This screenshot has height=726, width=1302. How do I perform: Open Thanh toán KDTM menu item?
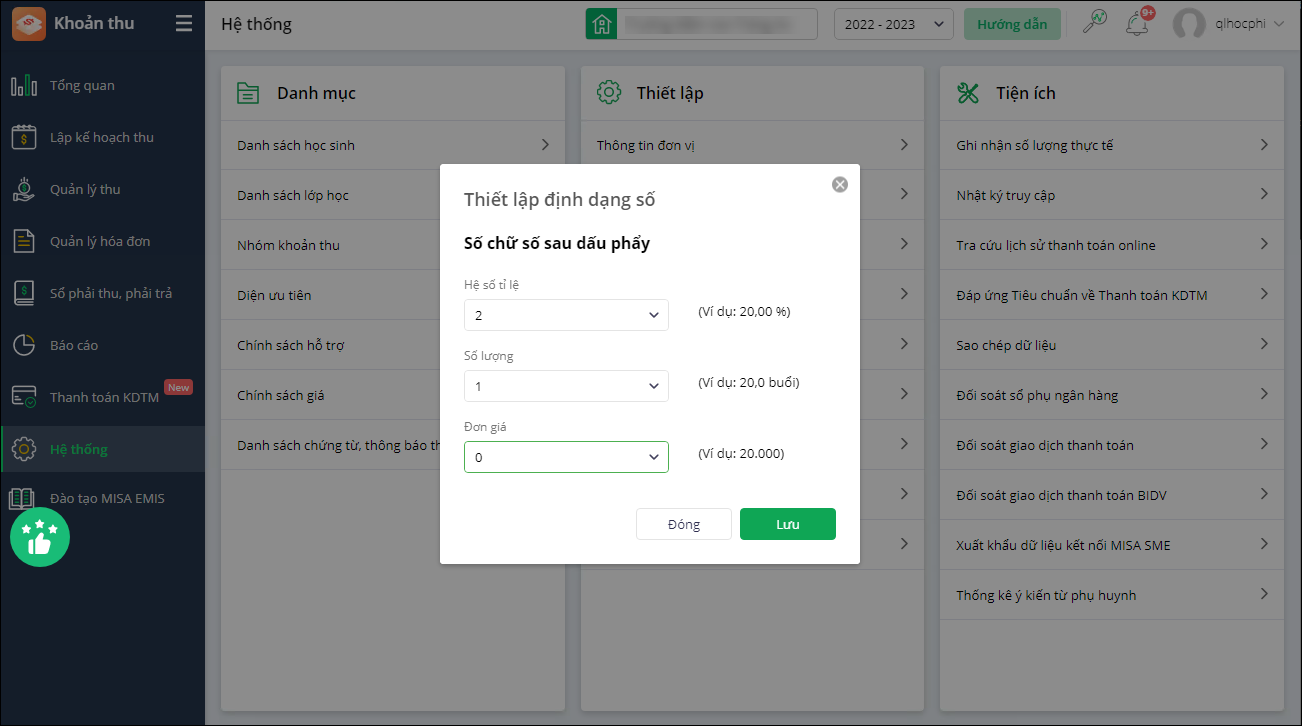tap(104, 397)
